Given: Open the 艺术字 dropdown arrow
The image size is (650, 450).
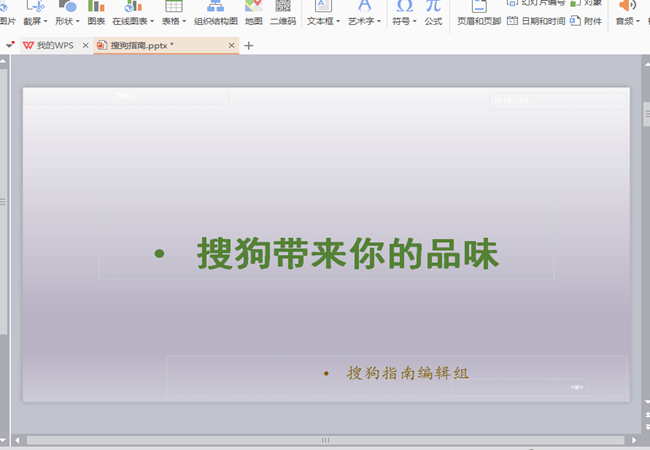Looking at the screenshot, I should 379,22.
